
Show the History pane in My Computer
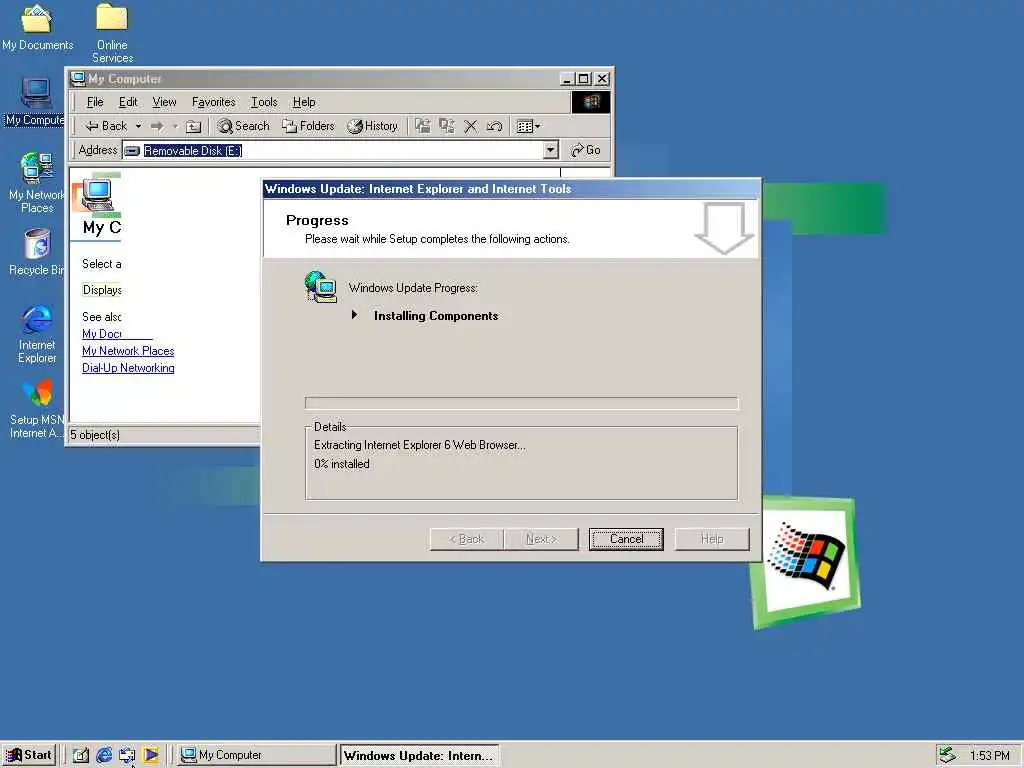point(372,126)
